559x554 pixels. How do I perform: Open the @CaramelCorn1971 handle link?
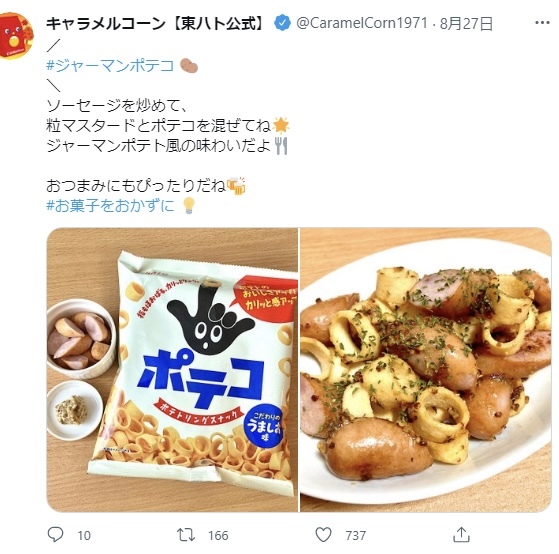362,24
